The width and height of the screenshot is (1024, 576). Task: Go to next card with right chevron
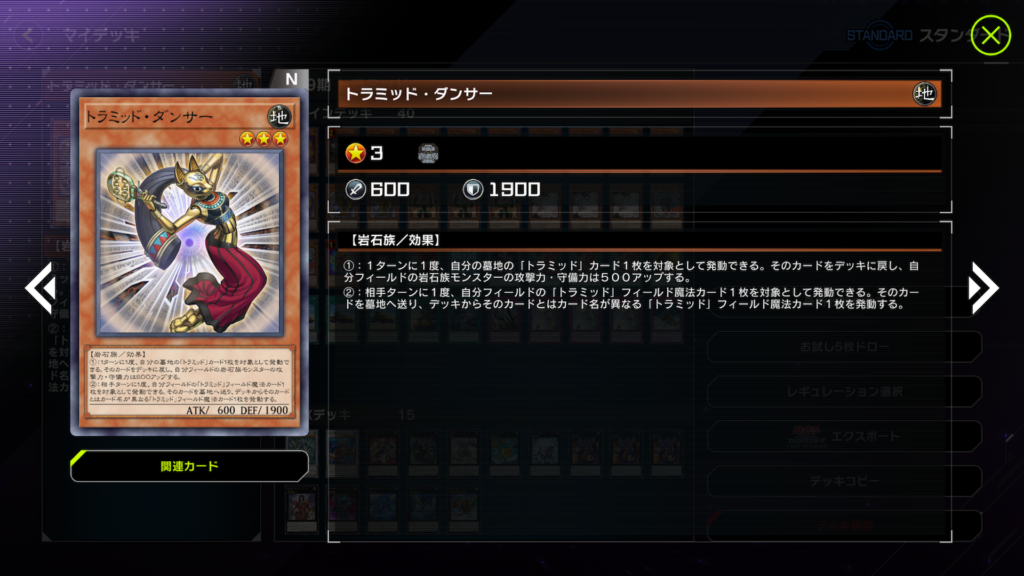pyautogui.click(x=983, y=288)
